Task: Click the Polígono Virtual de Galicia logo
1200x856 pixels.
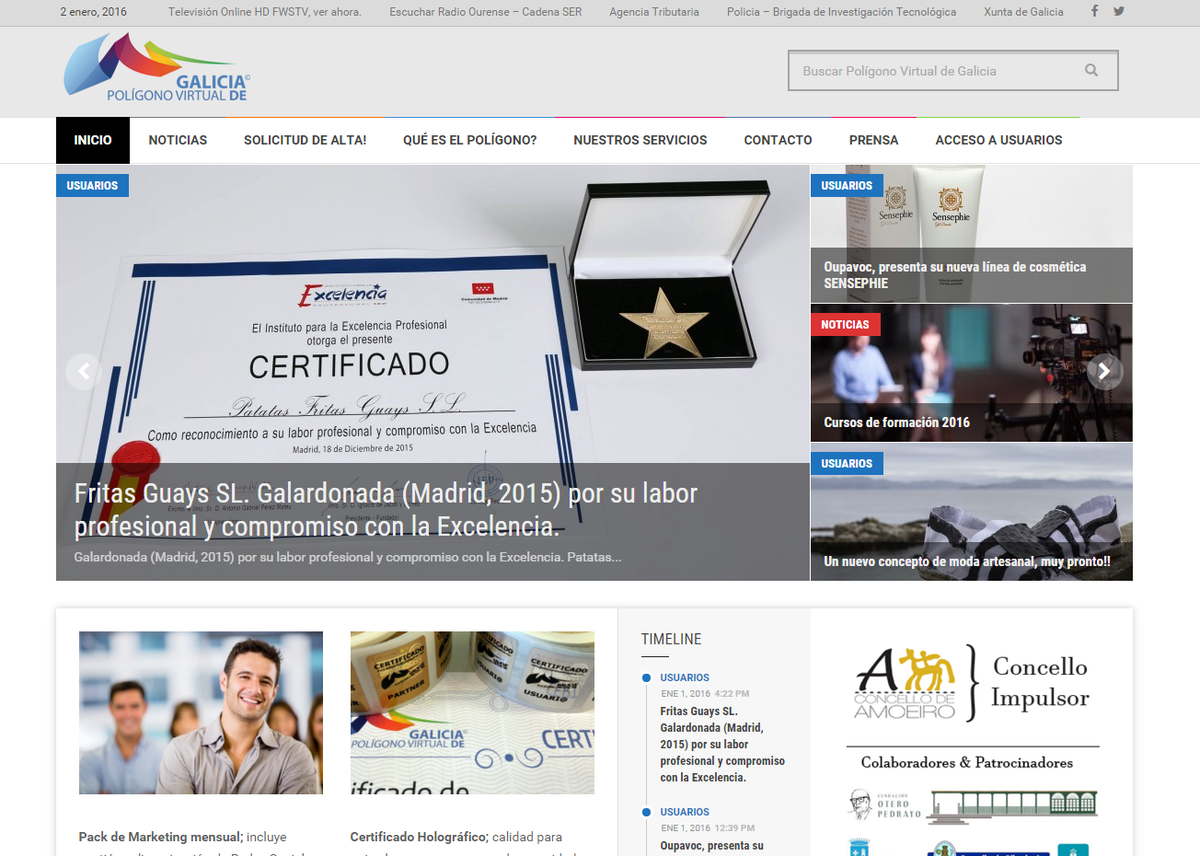Action: [x=157, y=68]
